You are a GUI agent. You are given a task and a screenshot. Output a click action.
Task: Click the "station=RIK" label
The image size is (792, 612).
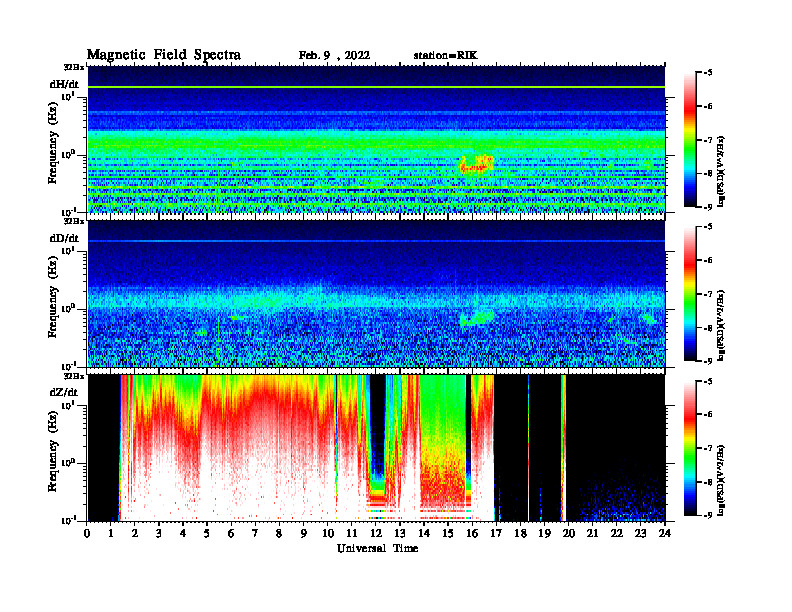[446, 56]
